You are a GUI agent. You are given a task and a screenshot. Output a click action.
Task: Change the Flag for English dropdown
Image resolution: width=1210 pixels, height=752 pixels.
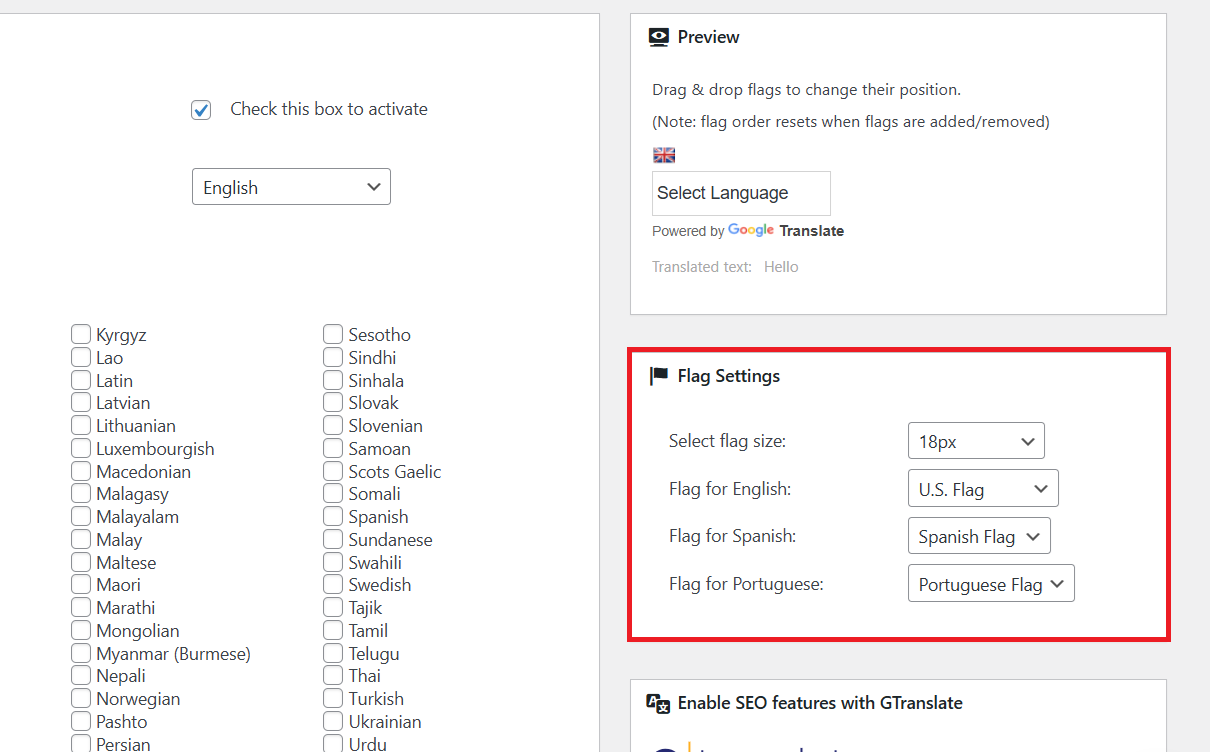(x=982, y=489)
